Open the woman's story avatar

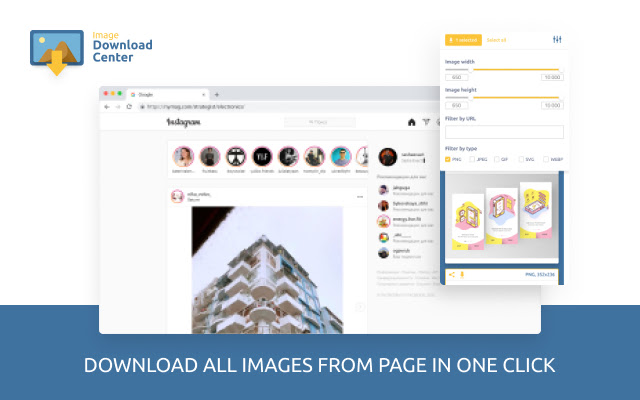[x=183, y=157]
